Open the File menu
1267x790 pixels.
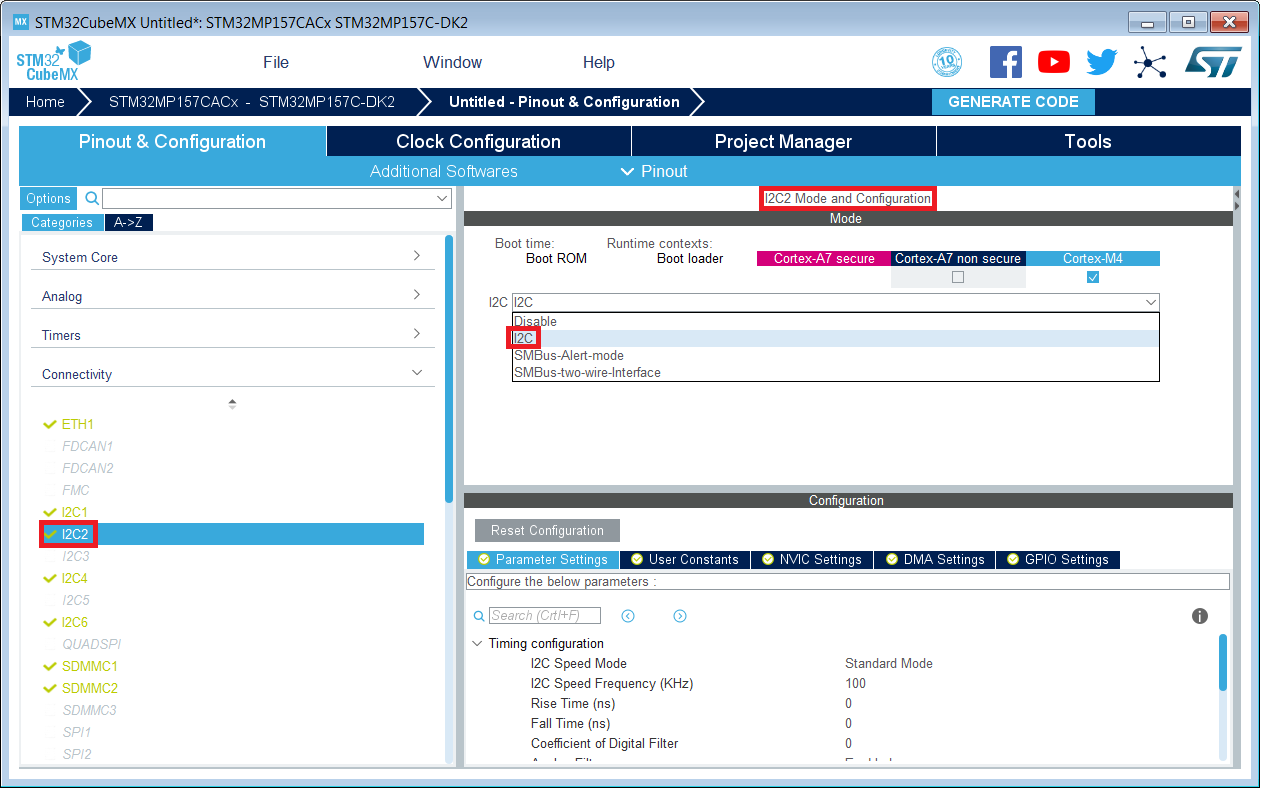(276, 62)
